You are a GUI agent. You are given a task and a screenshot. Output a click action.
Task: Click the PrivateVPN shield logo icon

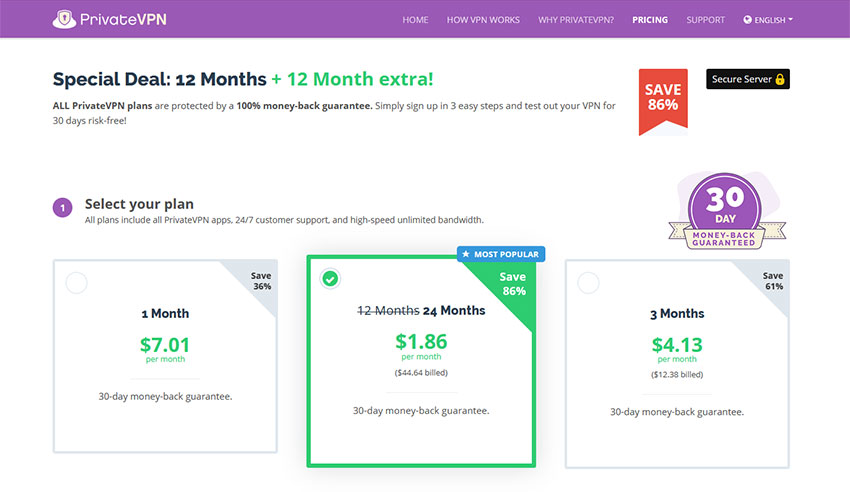coord(65,19)
